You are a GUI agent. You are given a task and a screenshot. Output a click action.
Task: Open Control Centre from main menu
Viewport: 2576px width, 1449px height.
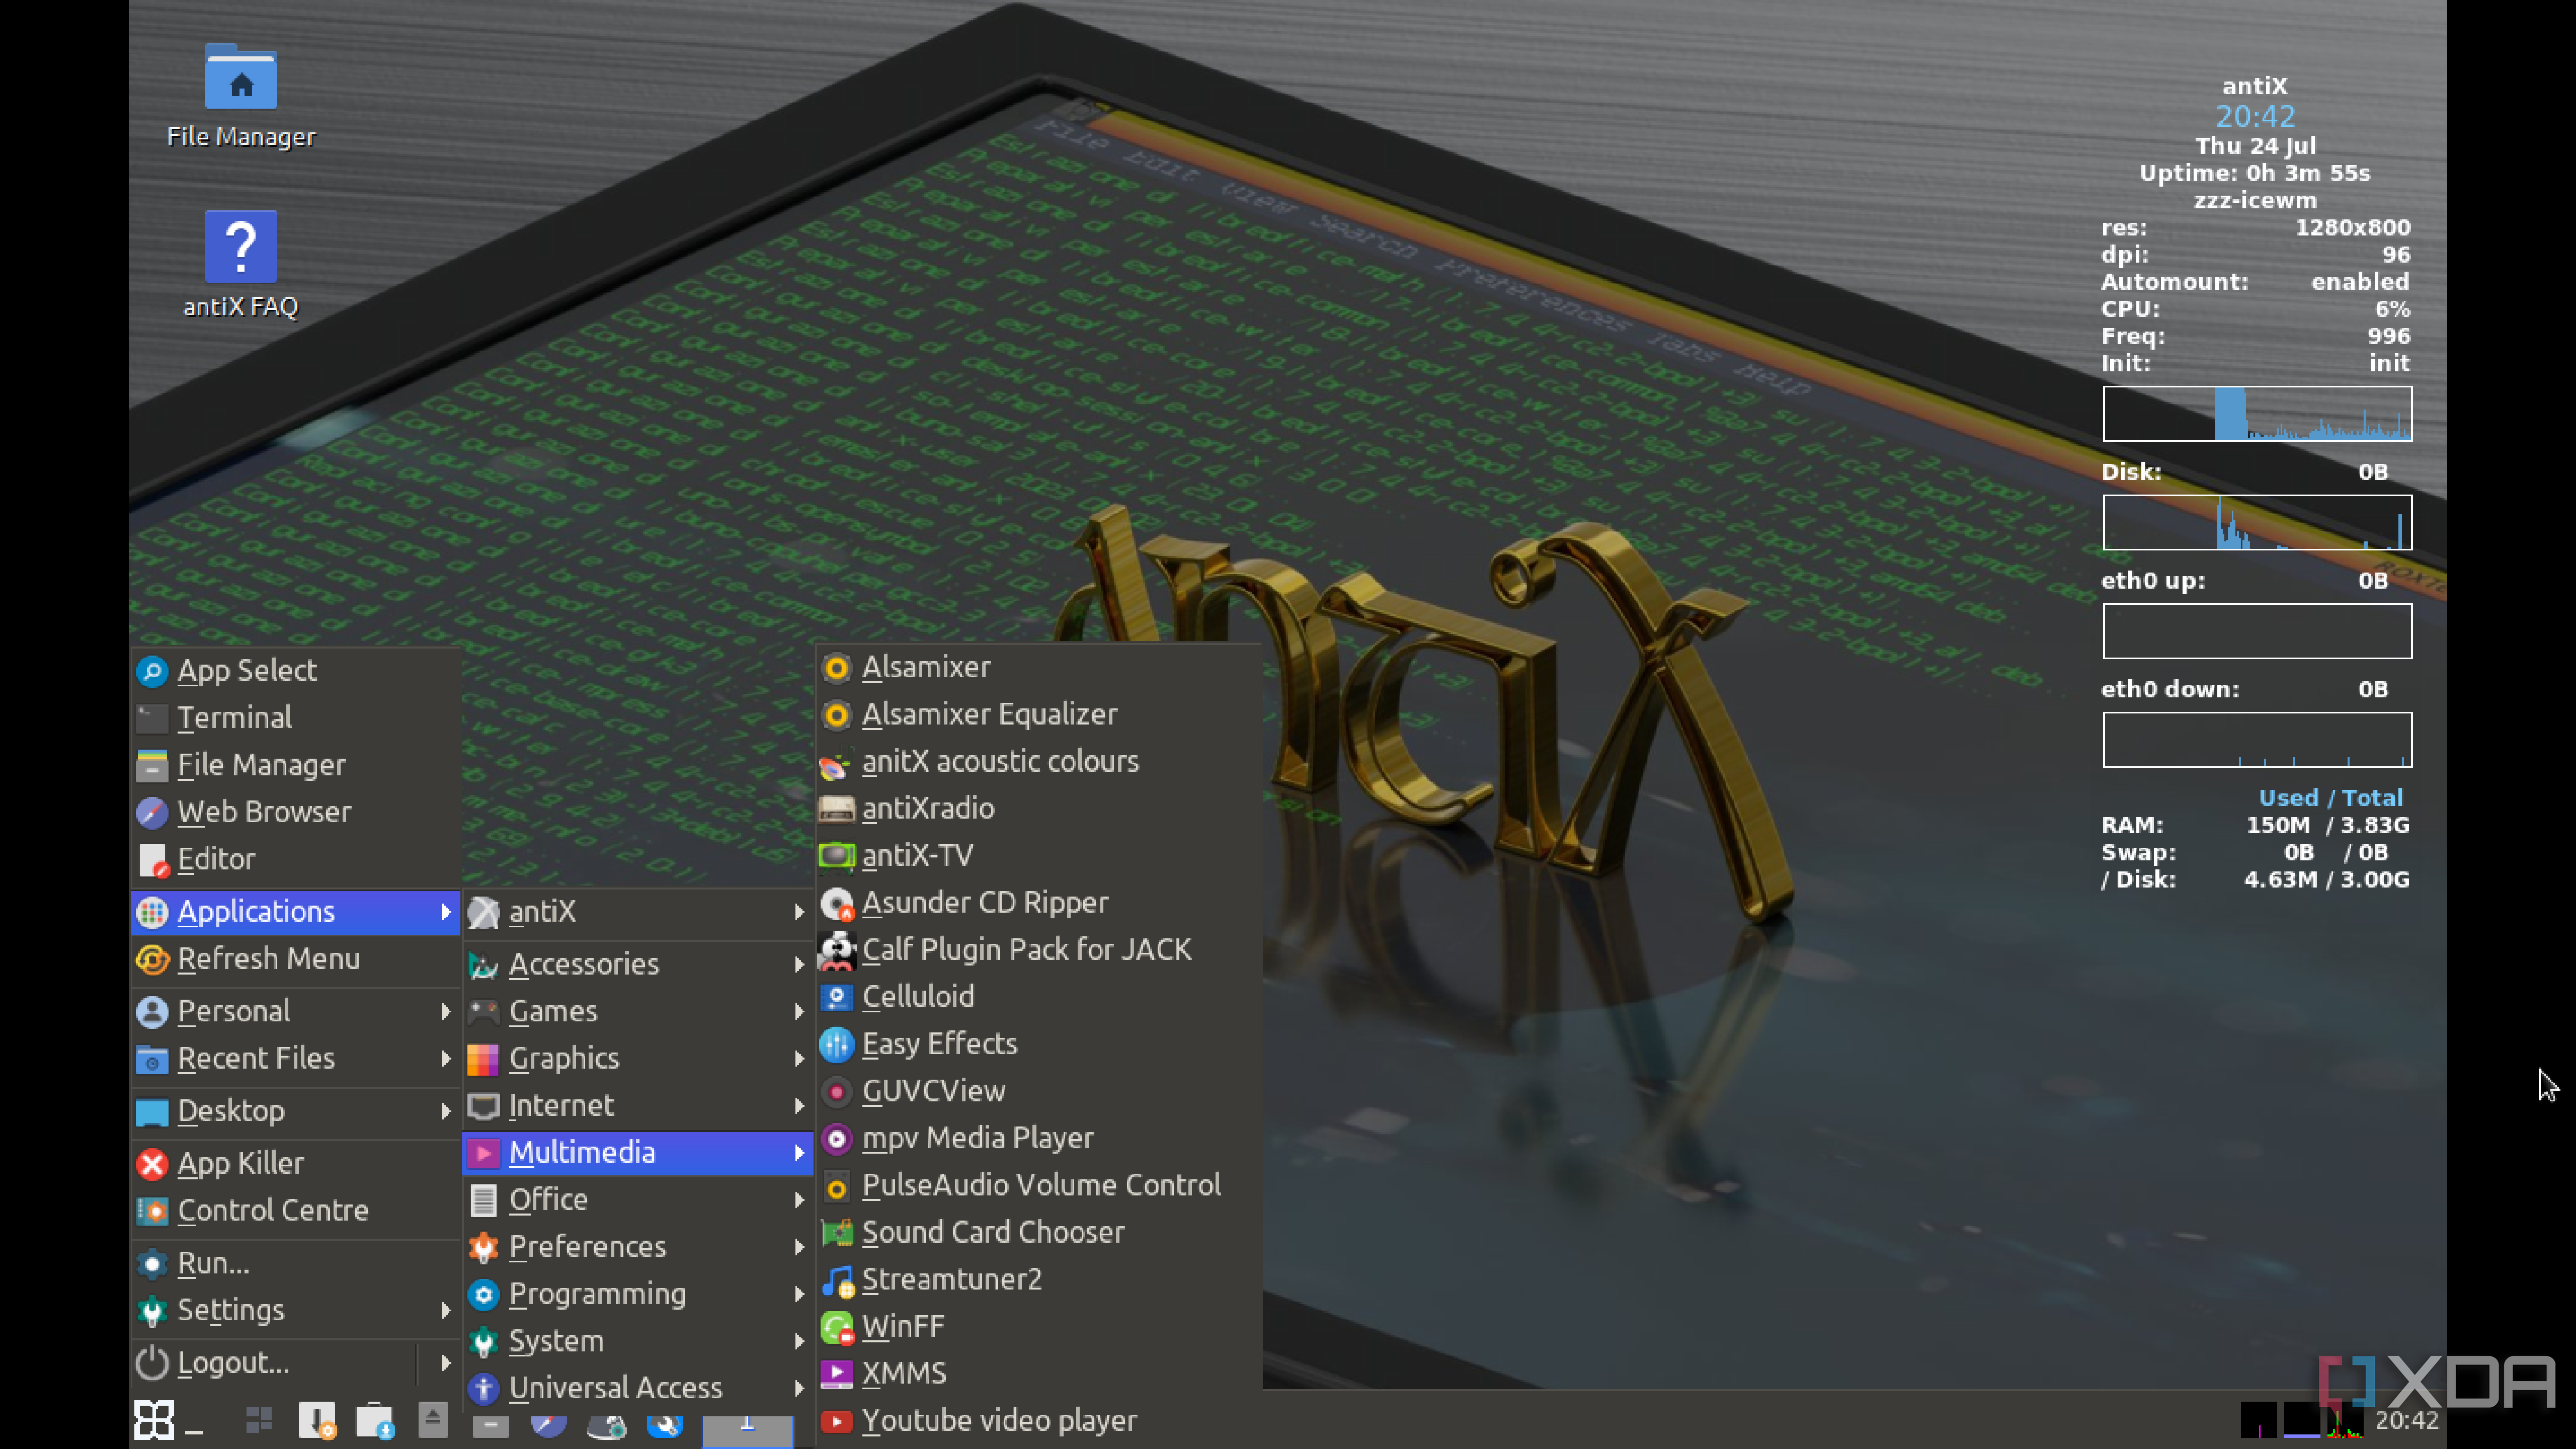coord(272,1210)
